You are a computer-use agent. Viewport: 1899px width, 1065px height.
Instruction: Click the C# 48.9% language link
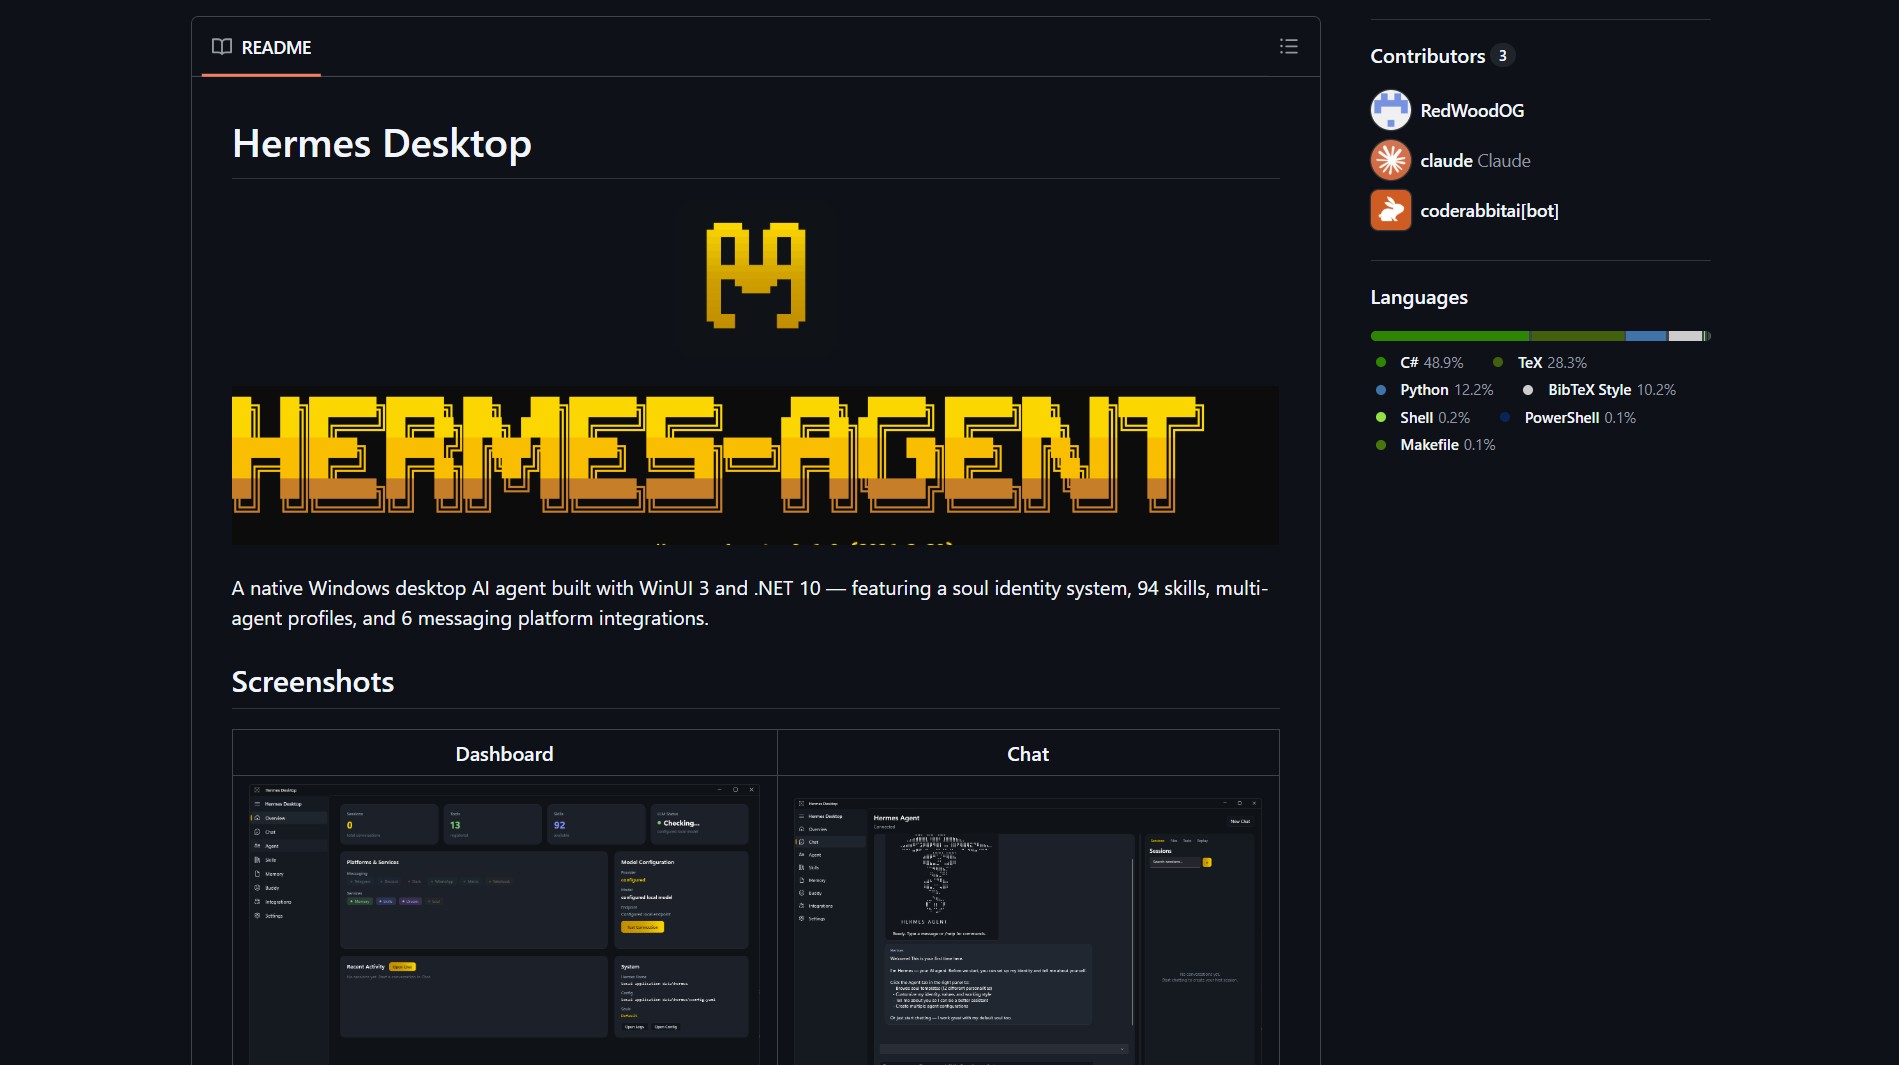tap(1430, 363)
